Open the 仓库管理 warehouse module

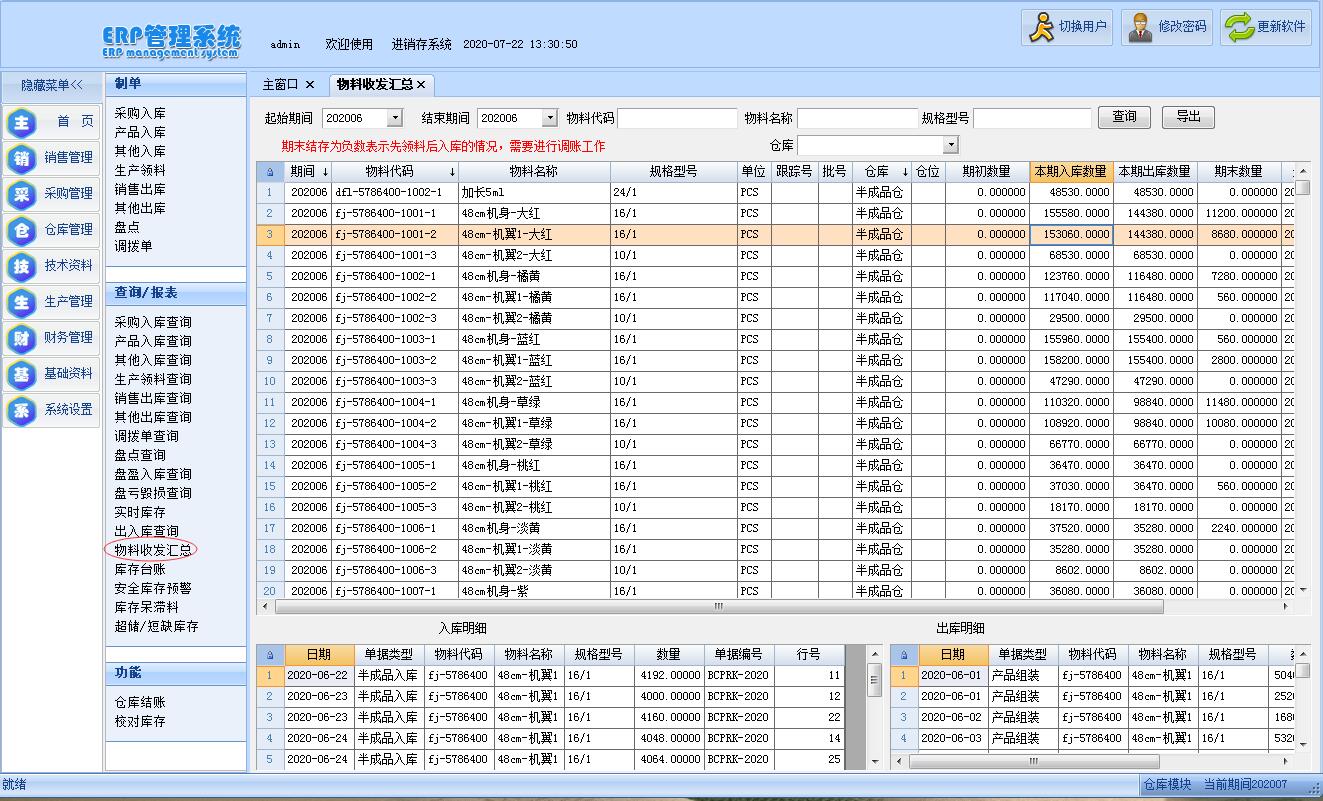pyautogui.click(x=52, y=230)
